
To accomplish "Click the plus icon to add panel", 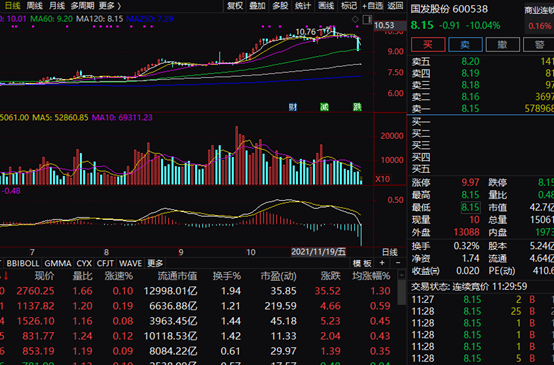I will tap(382, 263).
